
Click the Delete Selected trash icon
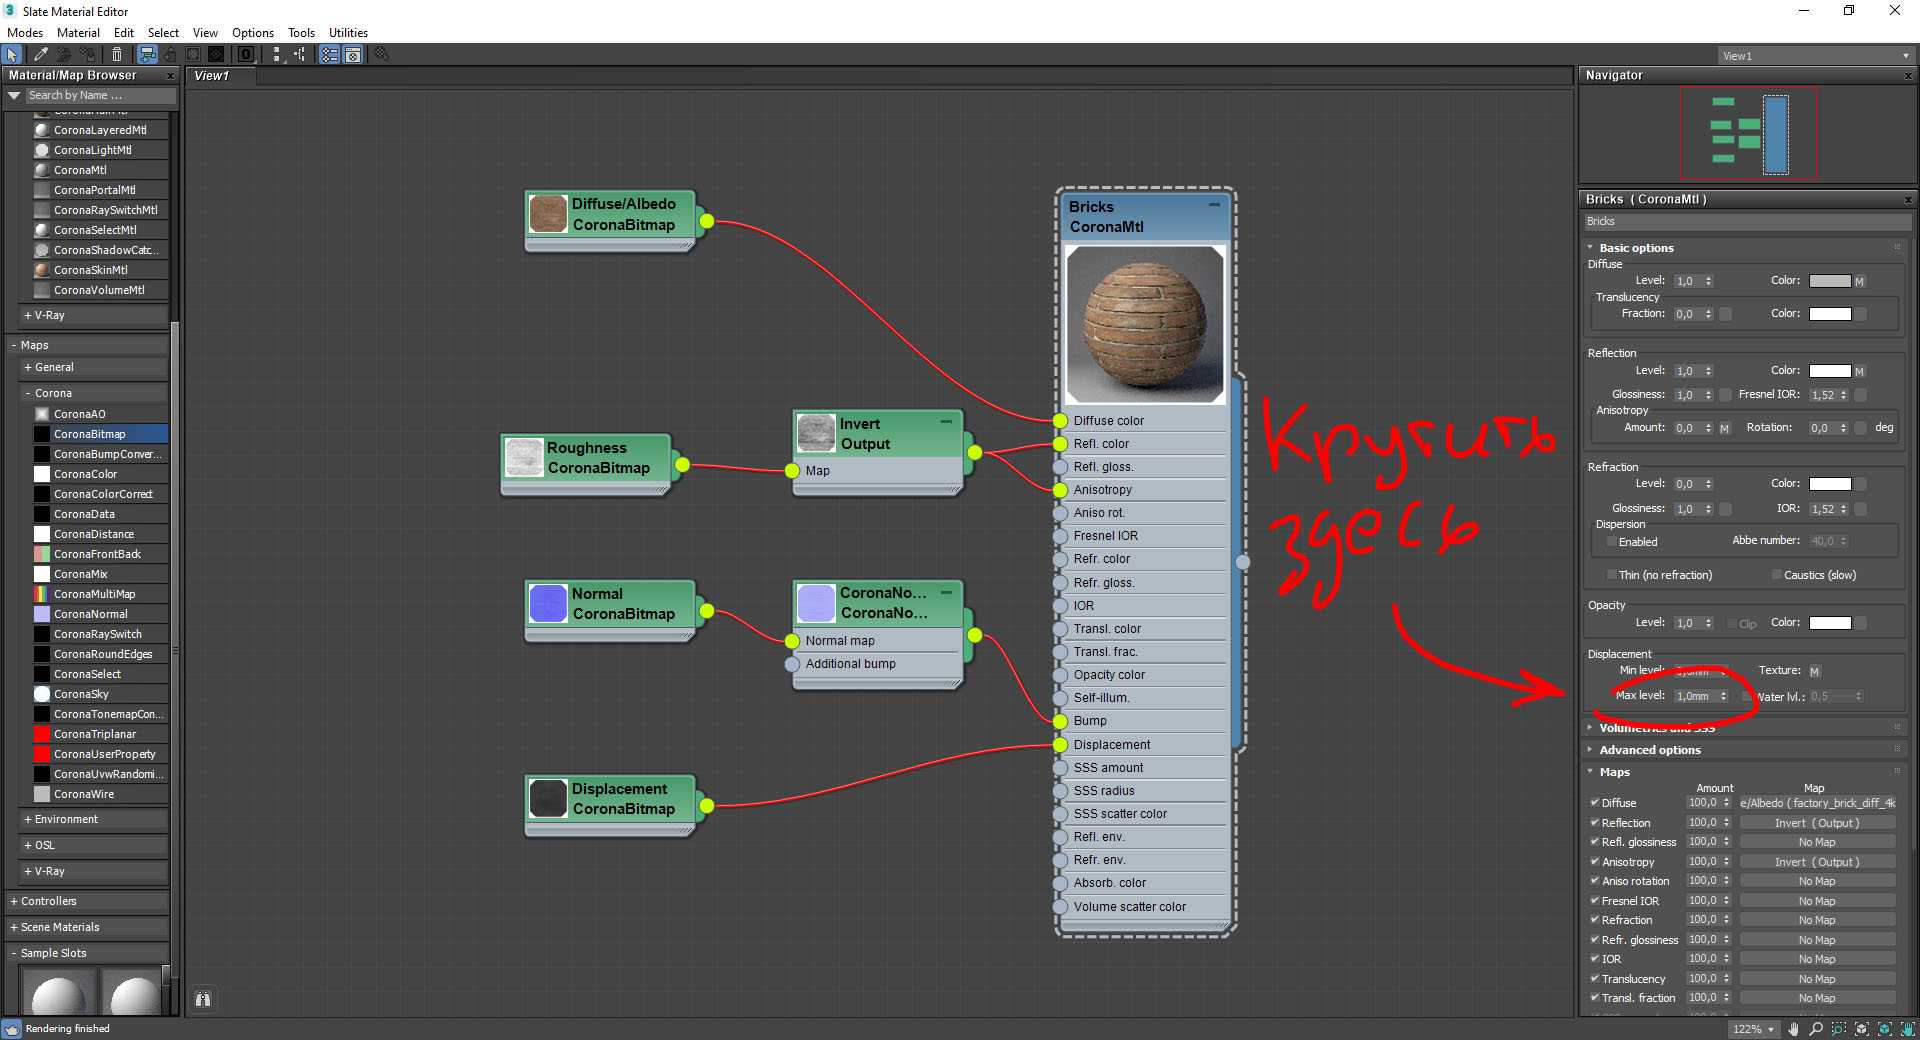tap(117, 55)
